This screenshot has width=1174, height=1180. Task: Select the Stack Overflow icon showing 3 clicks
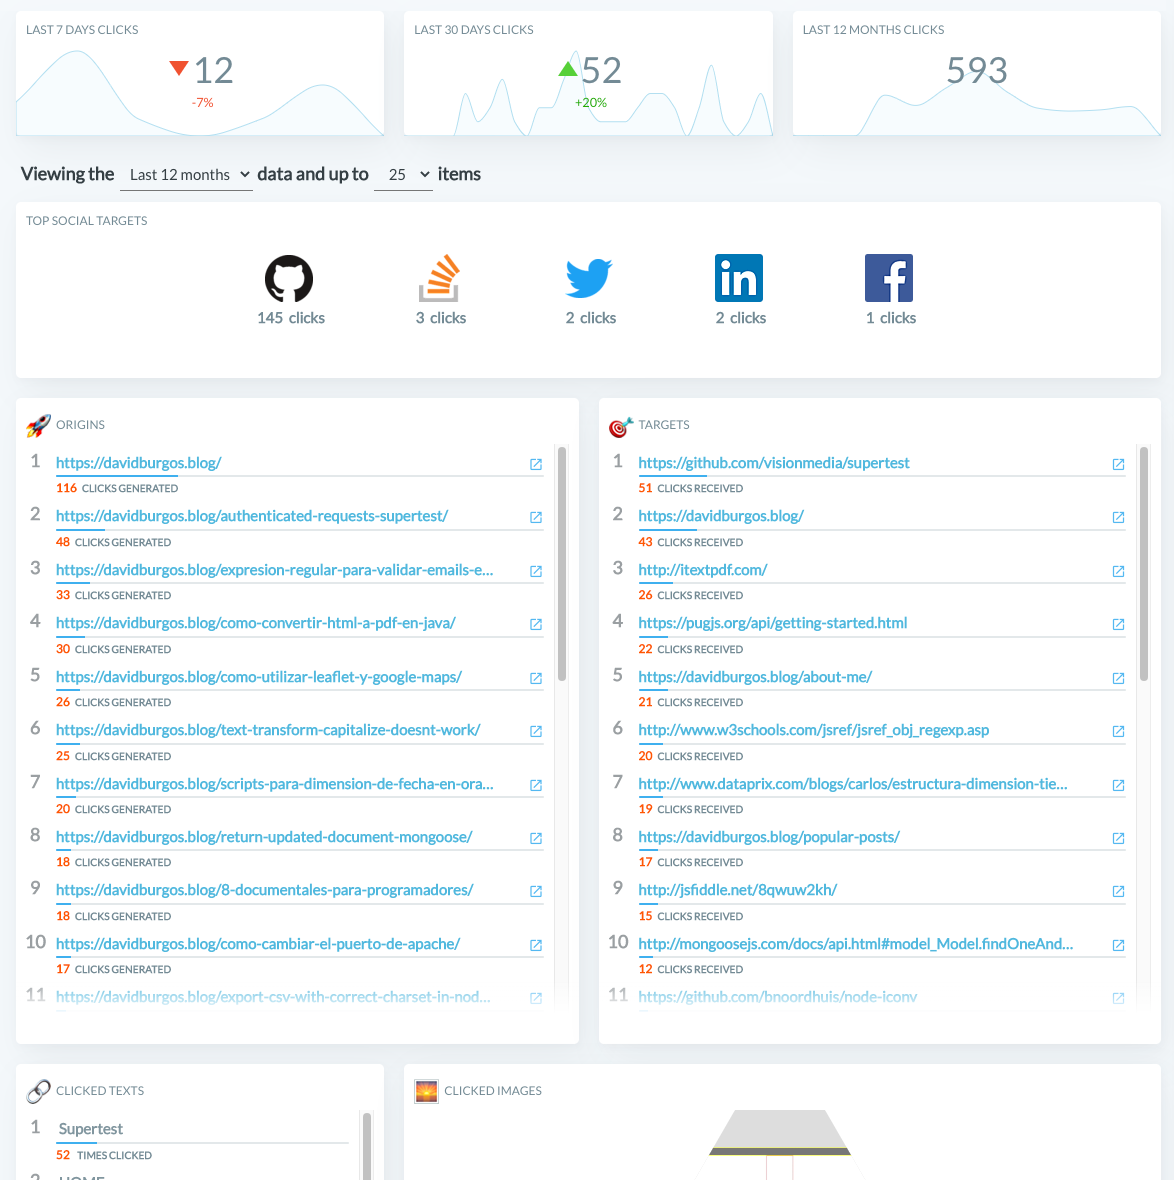pos(440,278)
